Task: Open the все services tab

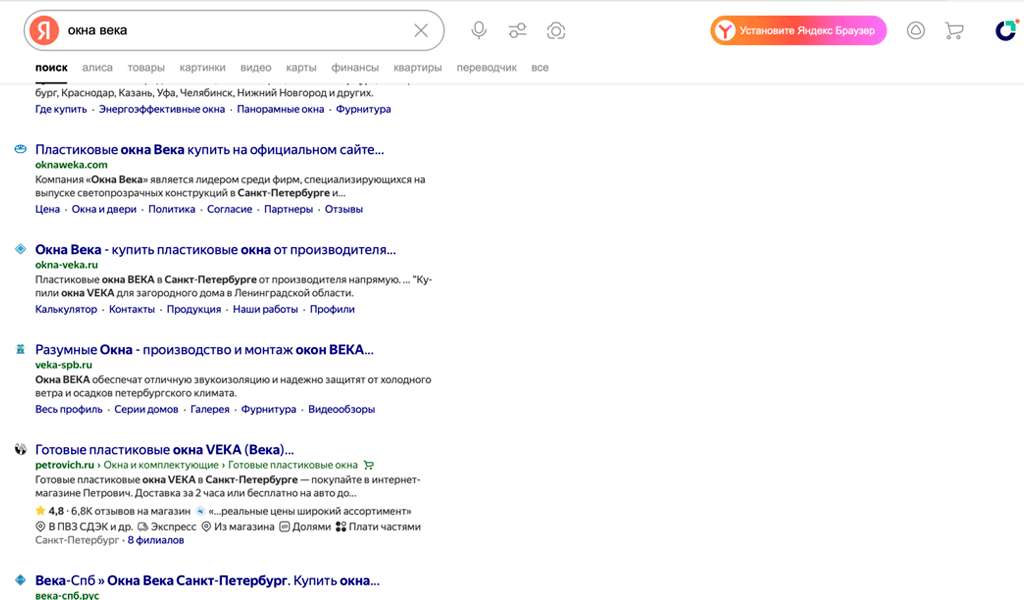Action: pos(540,67)
